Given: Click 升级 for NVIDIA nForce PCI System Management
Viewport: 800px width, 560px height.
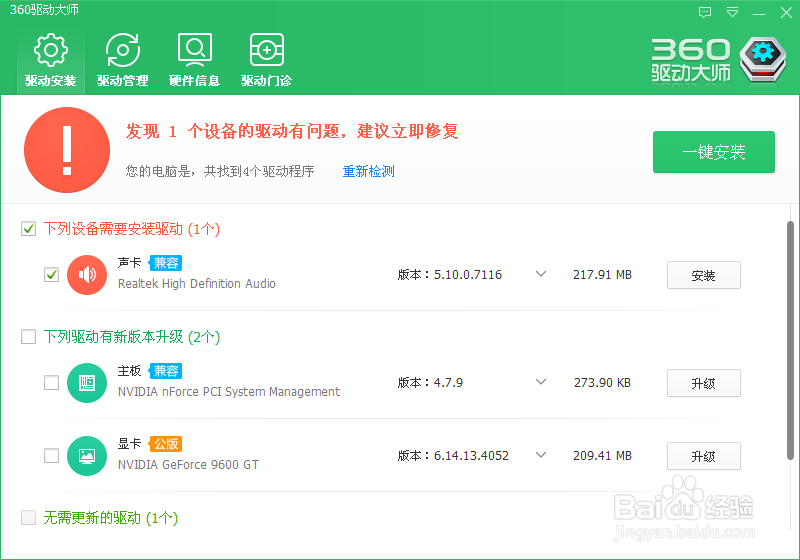Looking at the screenshot, I should coord(704,384).
